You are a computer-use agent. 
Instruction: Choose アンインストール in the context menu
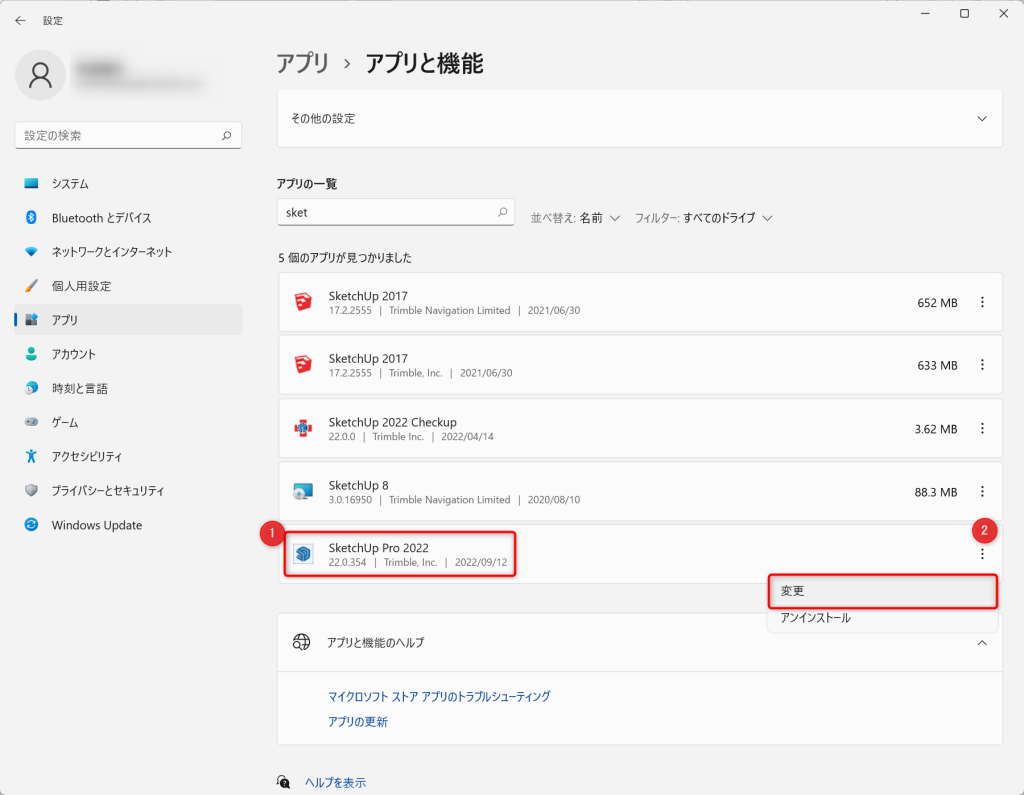pyautogui.click(x=815, y=618)
